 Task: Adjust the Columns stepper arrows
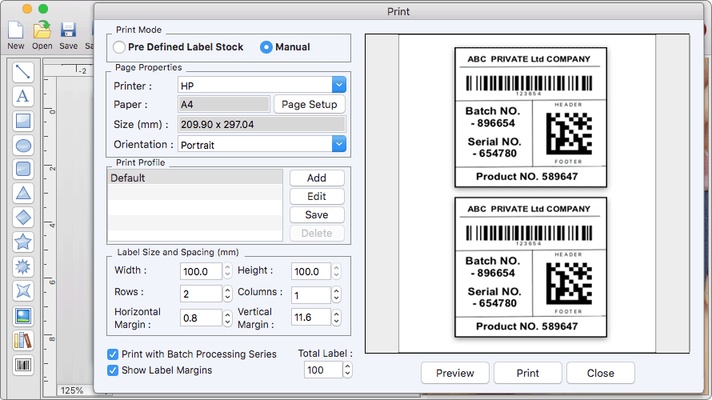pos(336,295)
